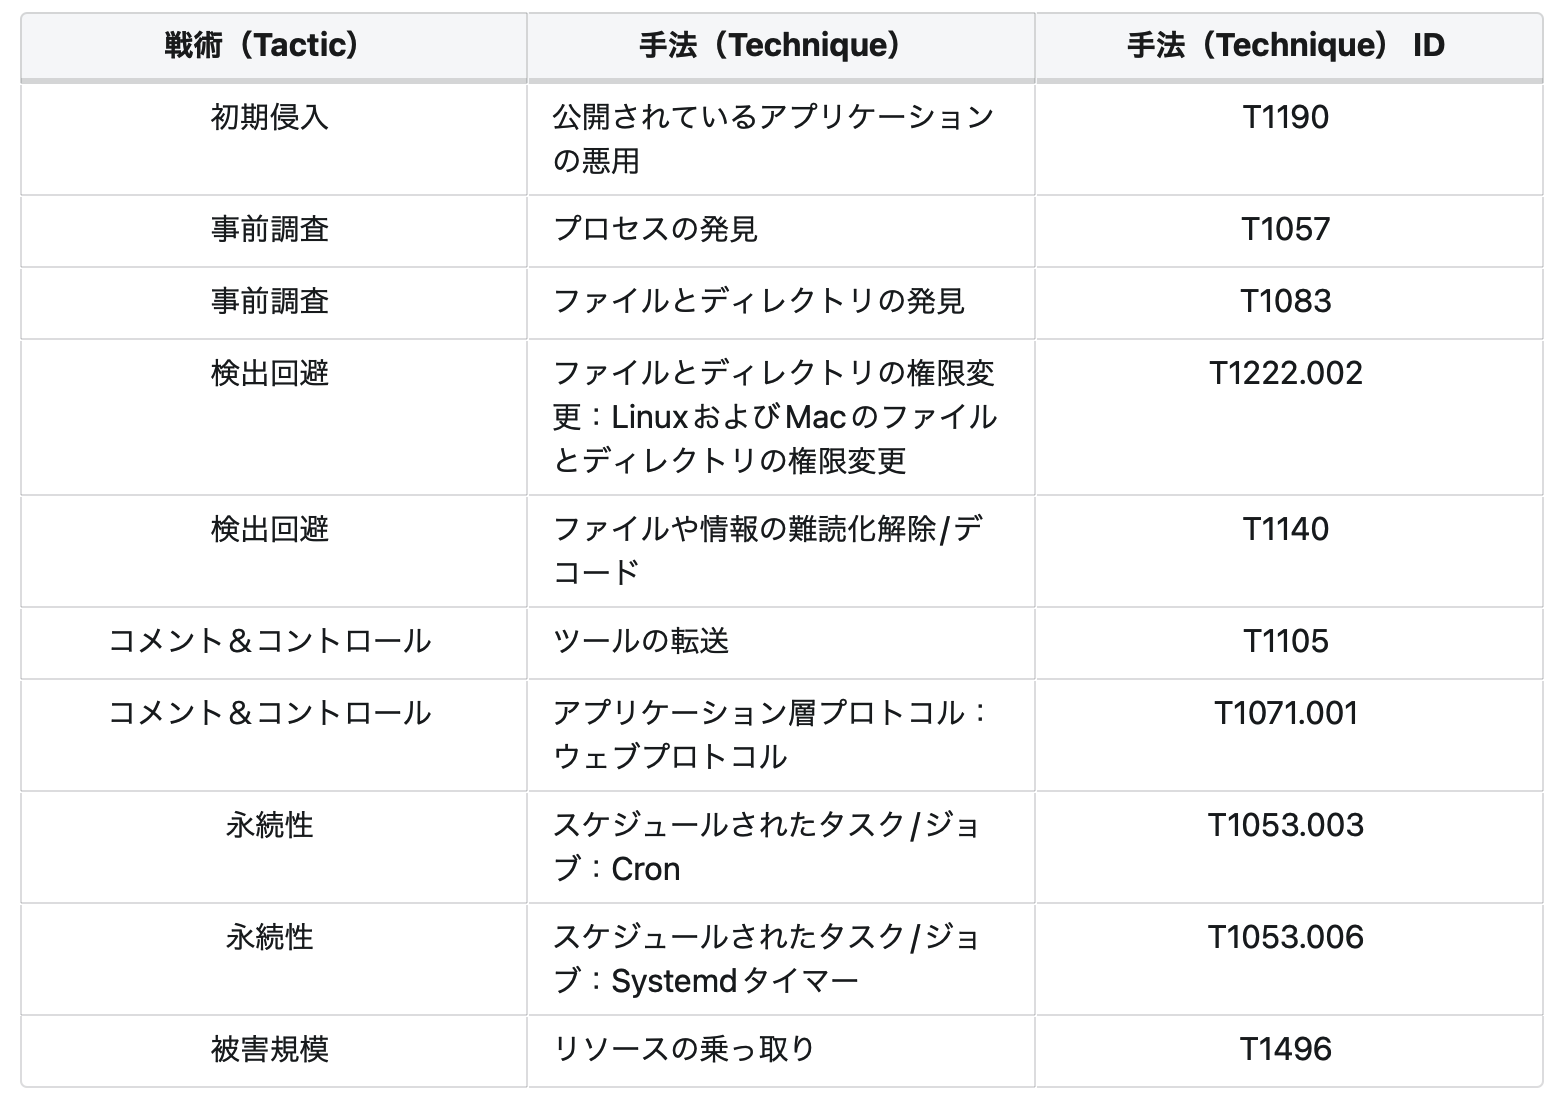Click the ツールの転送 technique cell
The image size is (1564, 1104).
[x=641, y=642]
